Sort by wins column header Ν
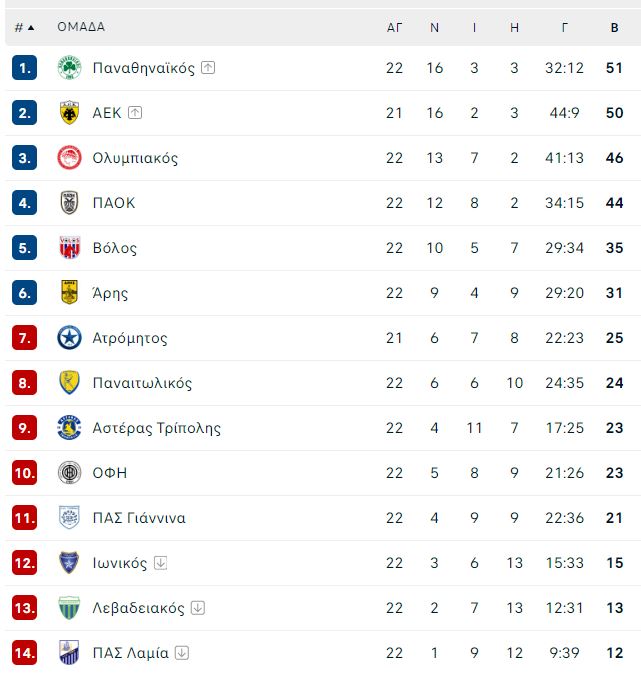 click(x=434, y=28)
